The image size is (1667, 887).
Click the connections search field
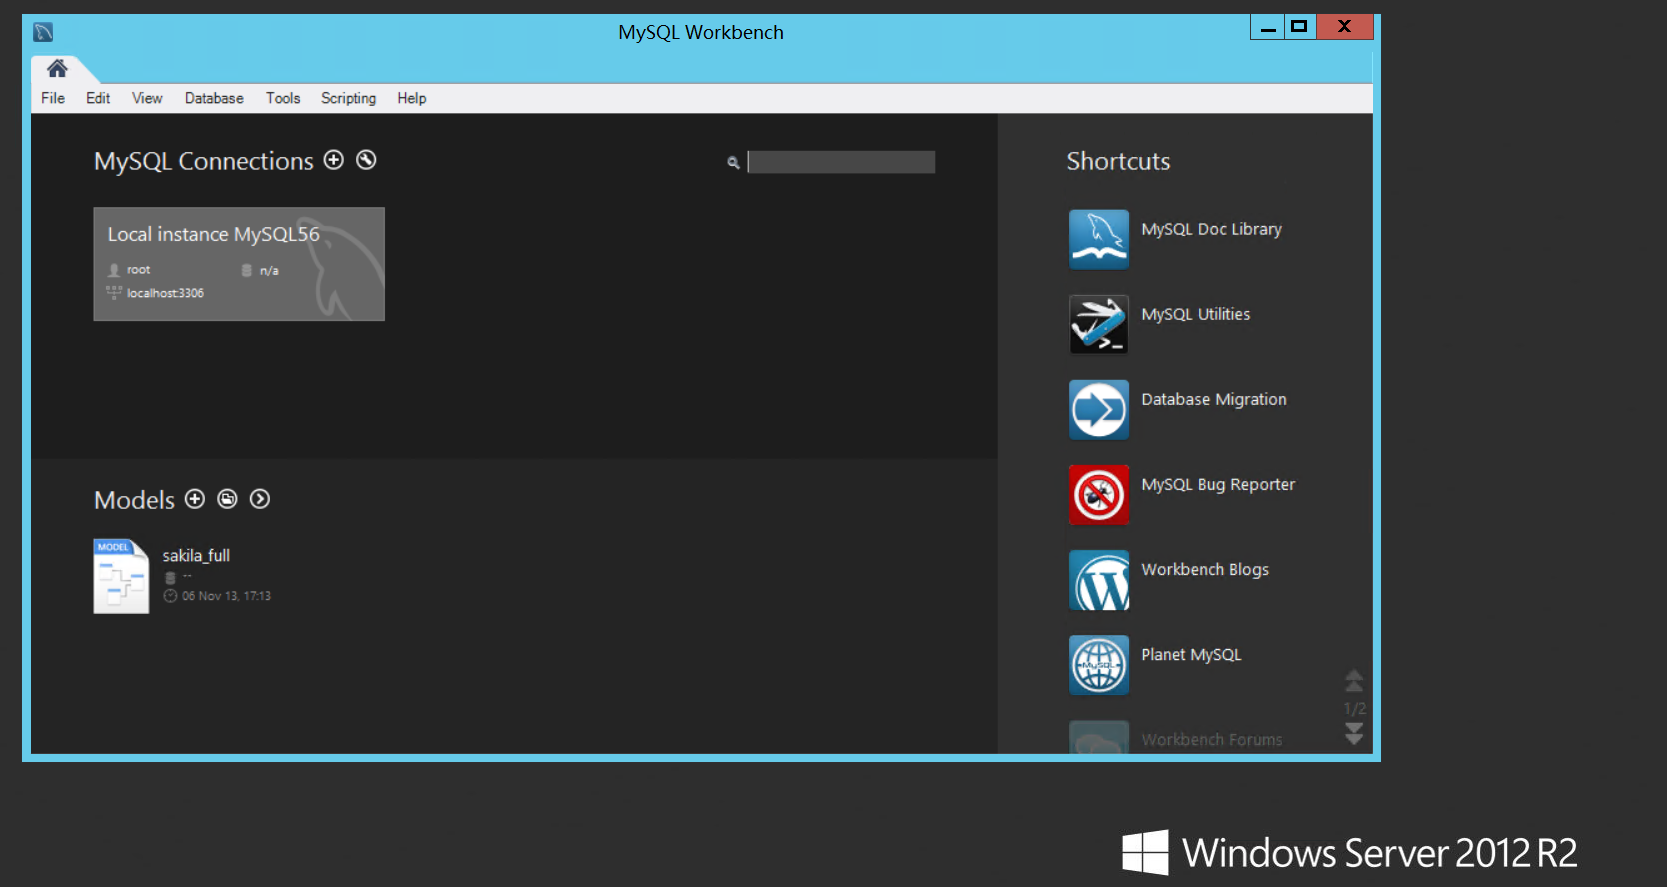click(x=841, y=162)
